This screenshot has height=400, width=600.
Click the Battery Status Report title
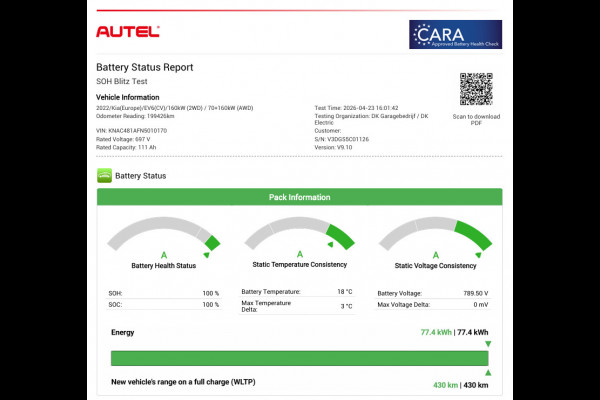[x=144, y=67]
